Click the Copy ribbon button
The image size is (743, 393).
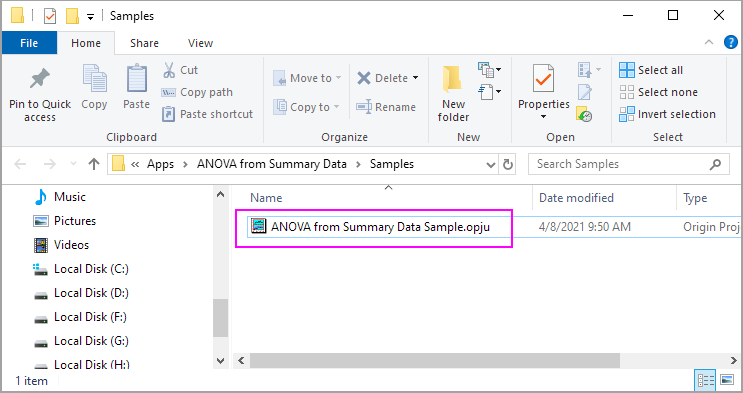[x=94, y=87]
